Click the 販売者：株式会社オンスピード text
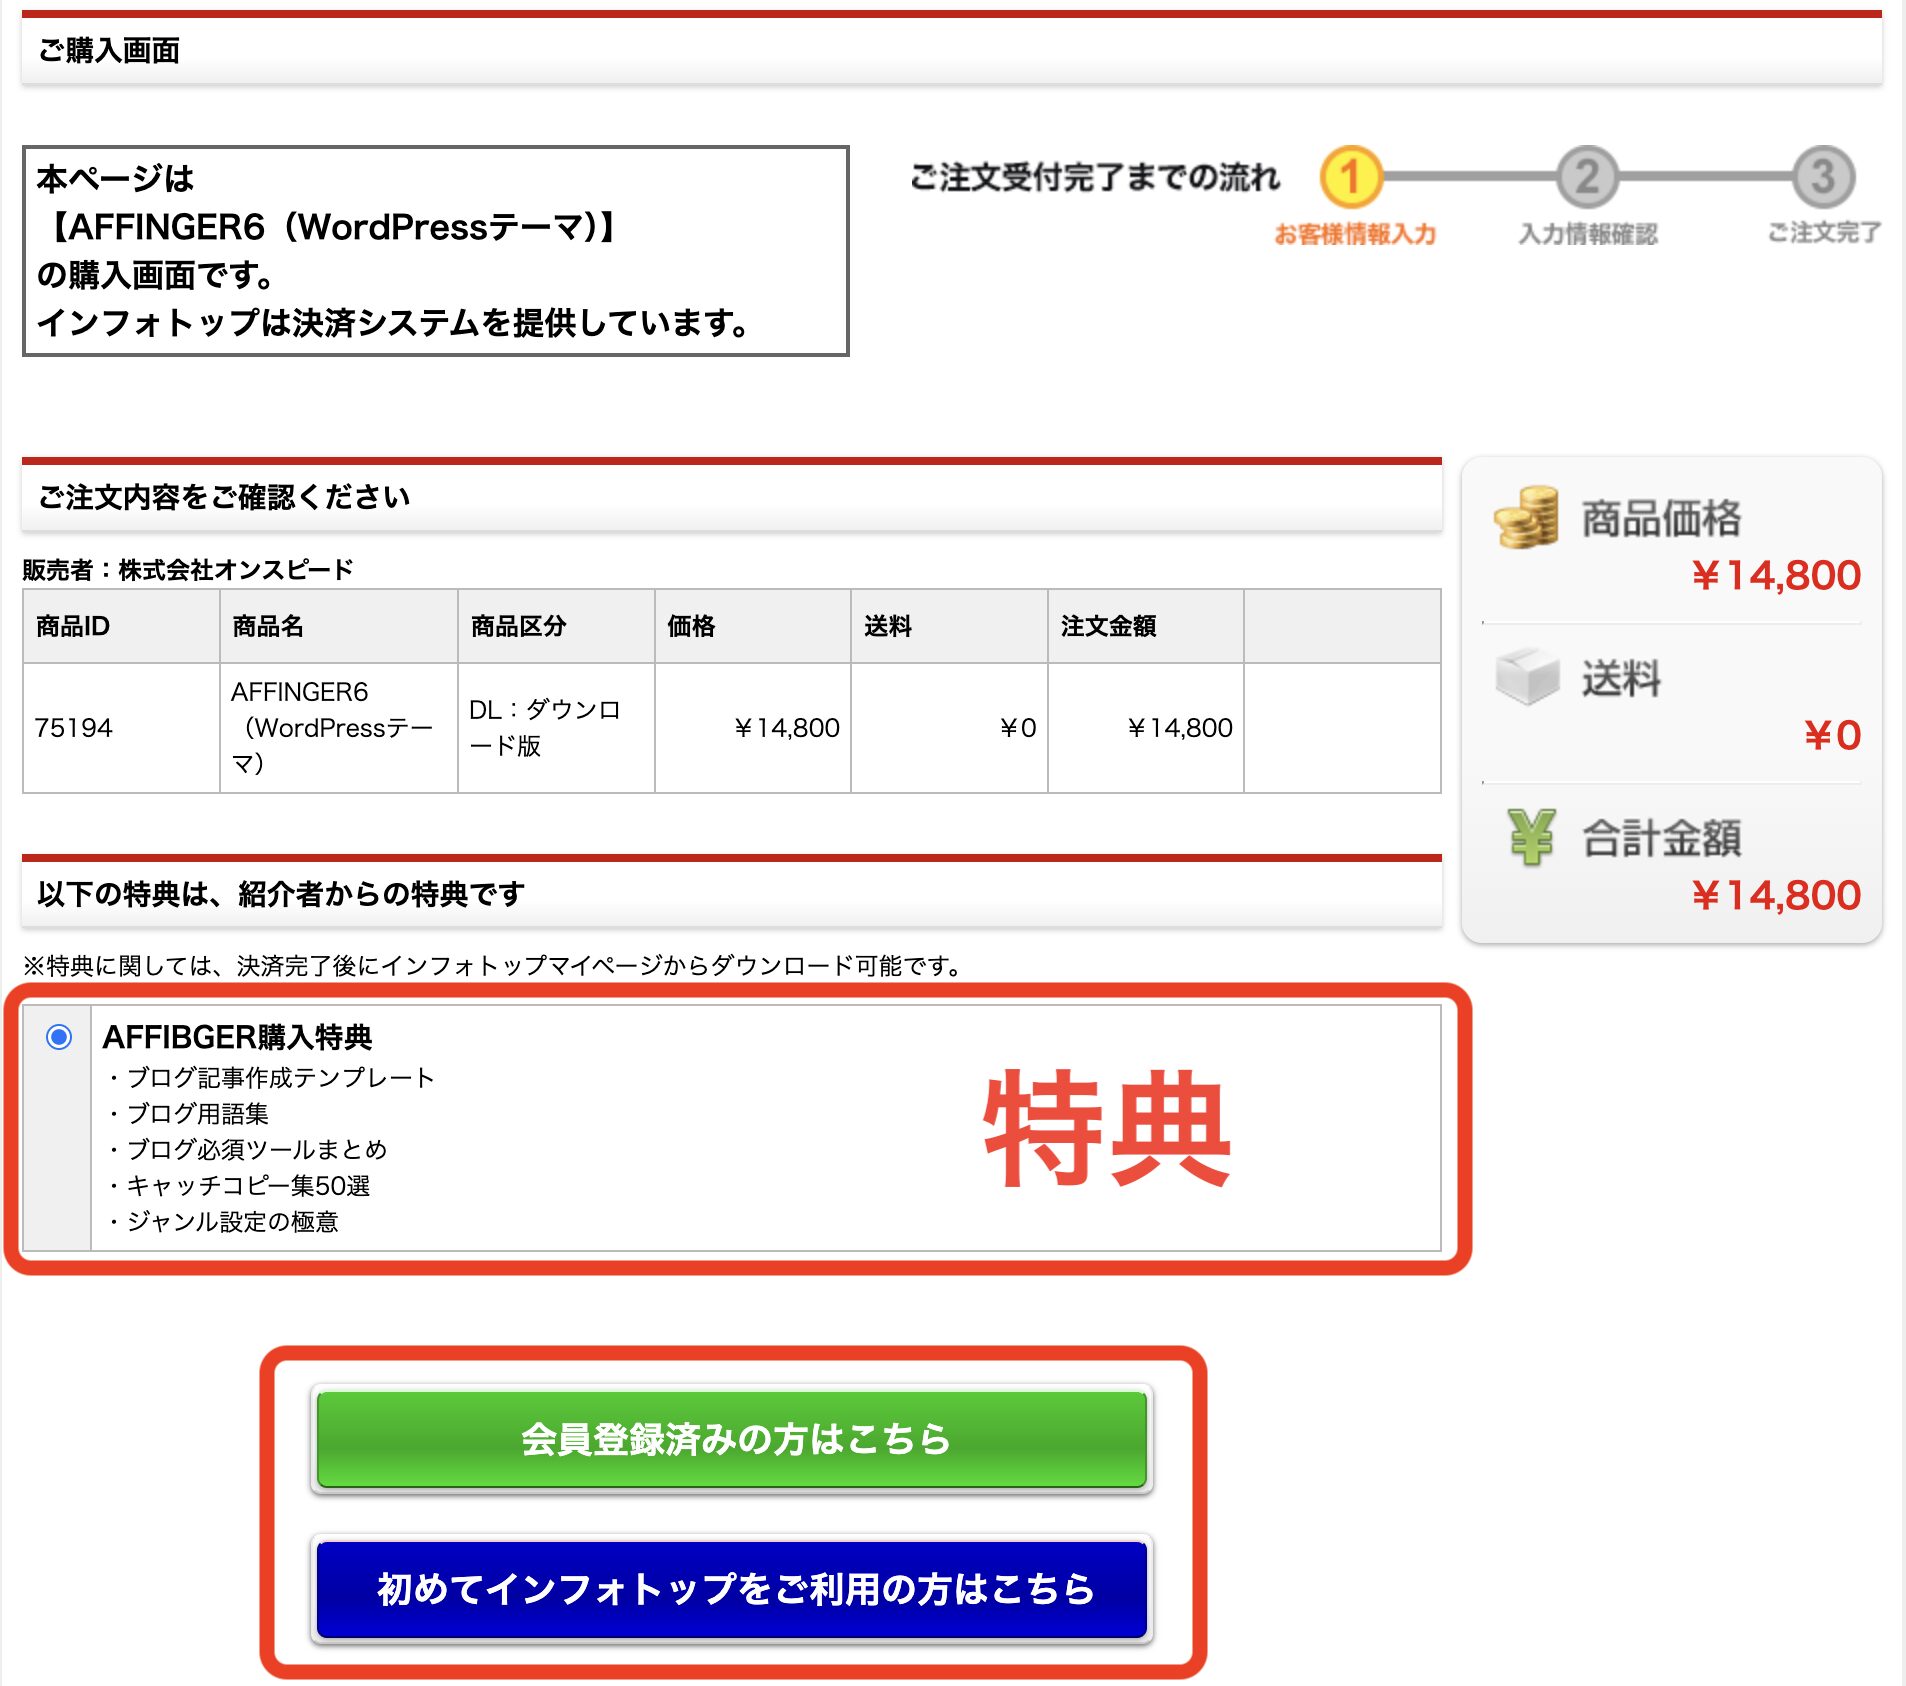 pos(188,570)
